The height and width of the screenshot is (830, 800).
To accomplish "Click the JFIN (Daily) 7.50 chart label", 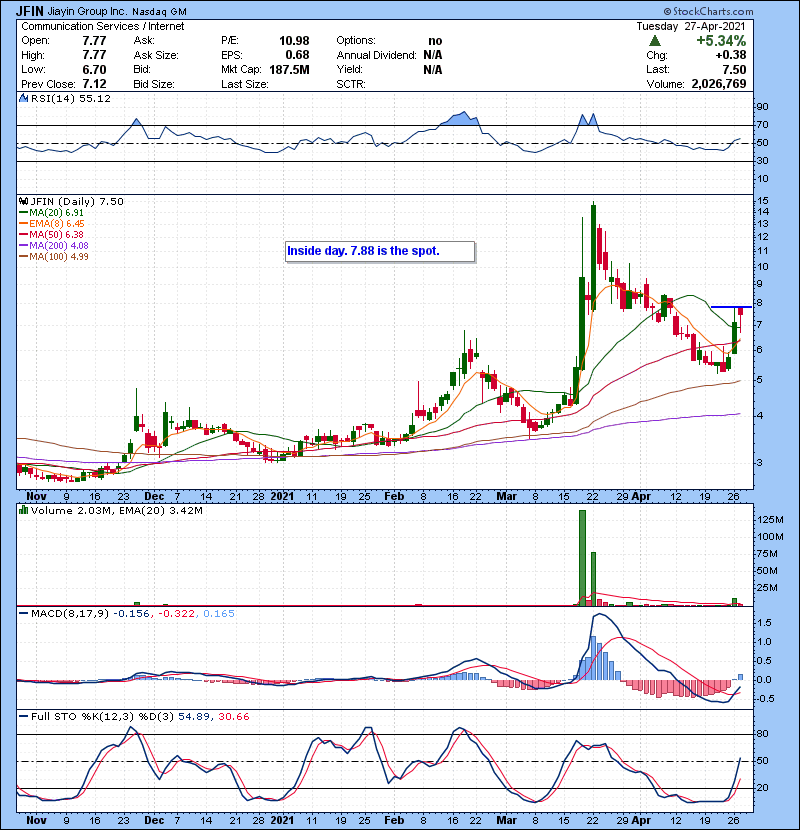I will point(77,202).
